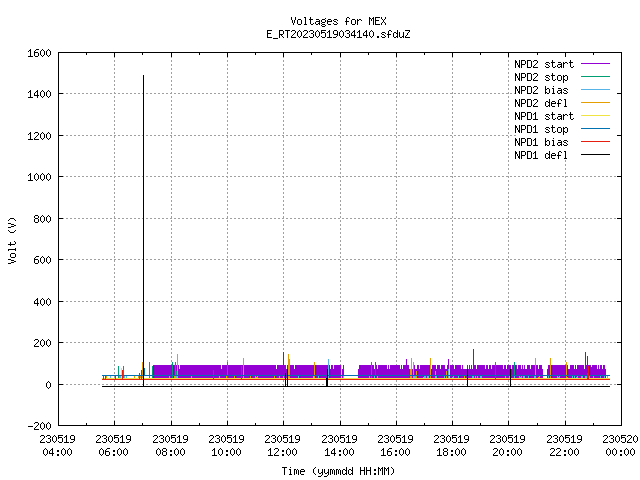Click the '230519 06:00' x-axis tick label
This screenshot has width=640, height=480.
114,445
